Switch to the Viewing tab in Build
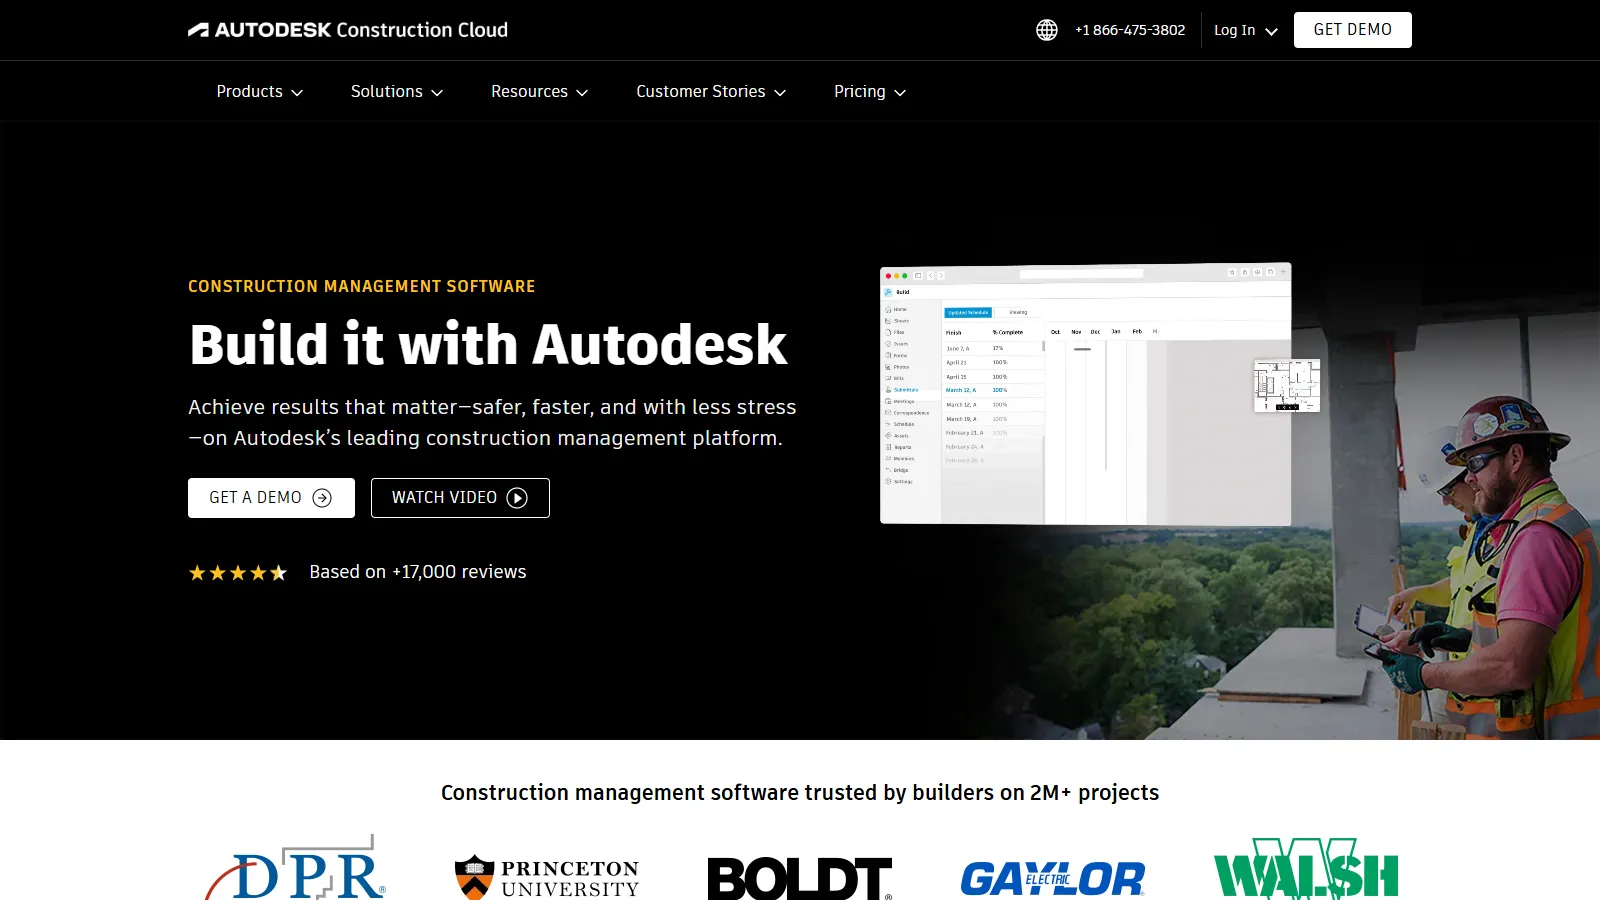This screenshot has height=900, width=1600. click(x=1017, y=311)
